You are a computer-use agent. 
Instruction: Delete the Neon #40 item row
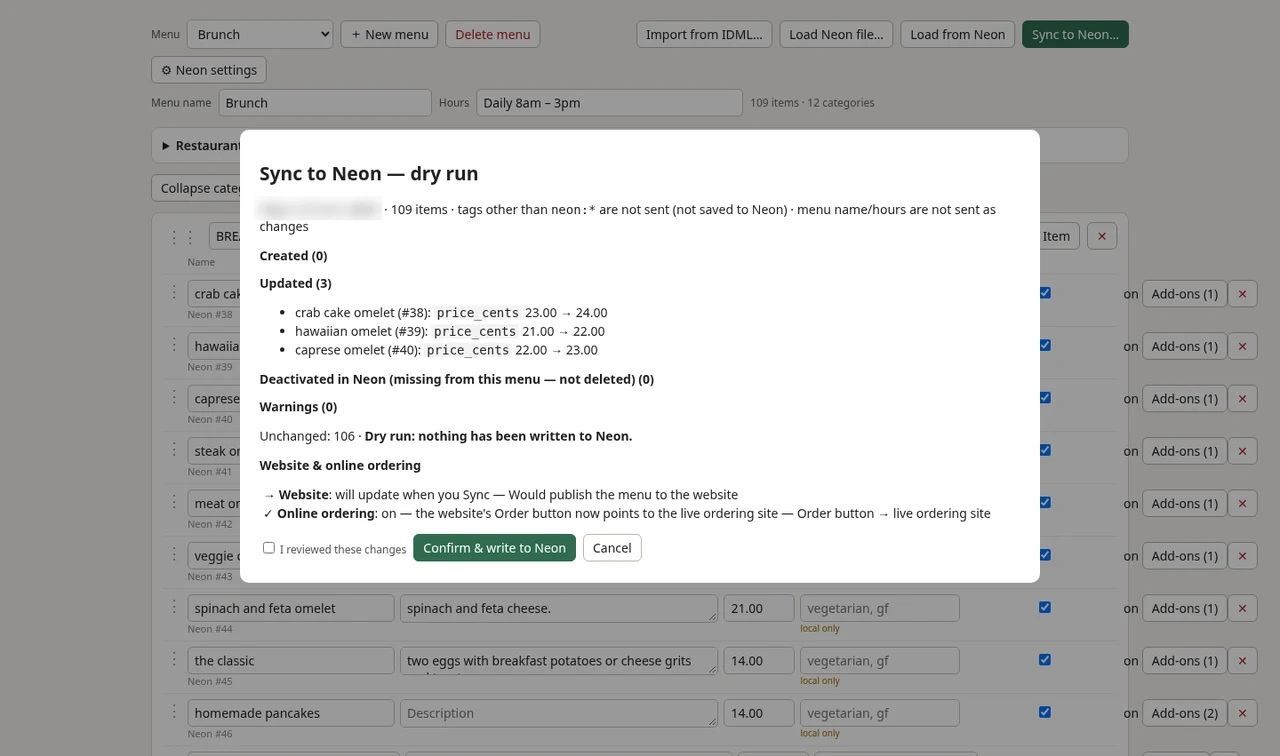click(1242, 398)
